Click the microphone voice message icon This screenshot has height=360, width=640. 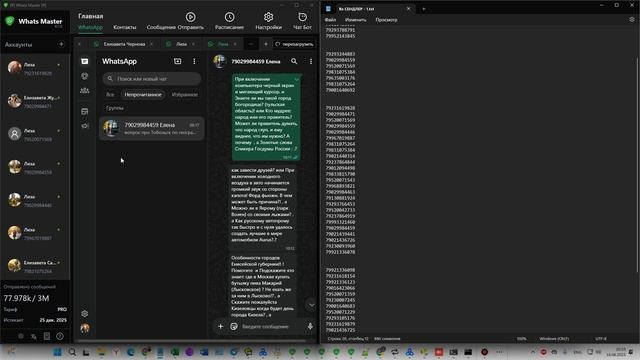tap(310, 326)
